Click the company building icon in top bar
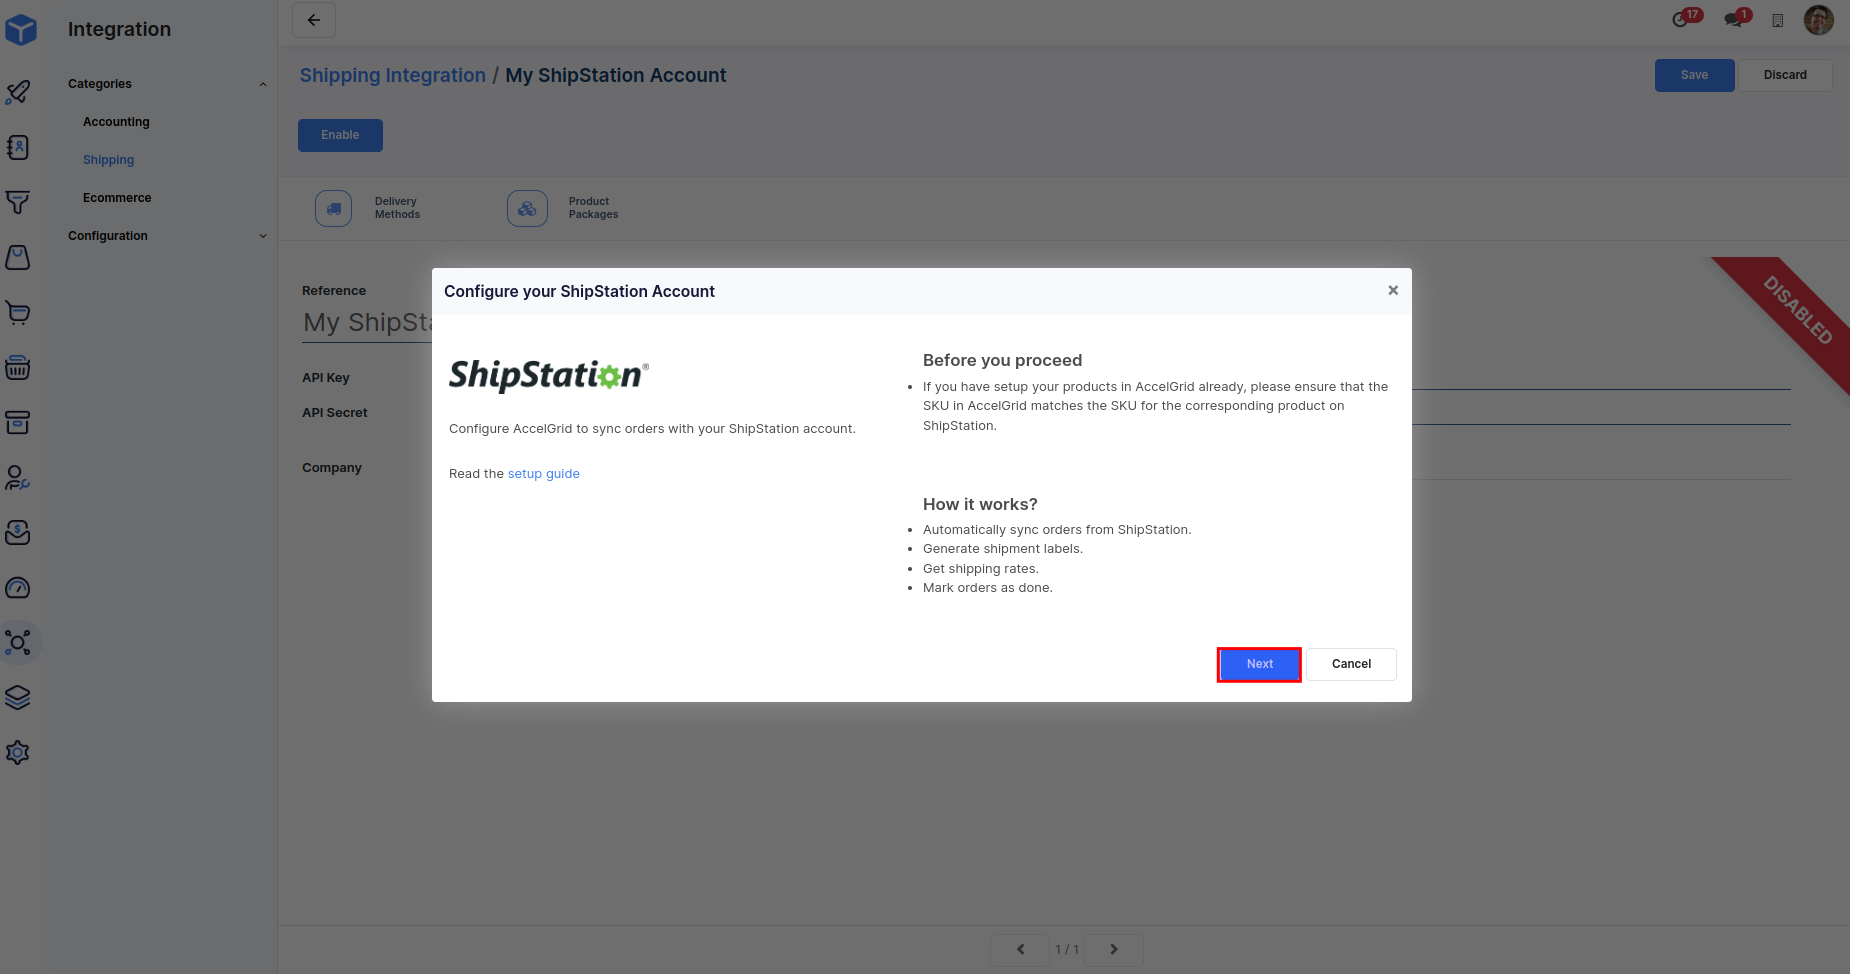Screen dimensions: 1850x974 click(1777, 21)
